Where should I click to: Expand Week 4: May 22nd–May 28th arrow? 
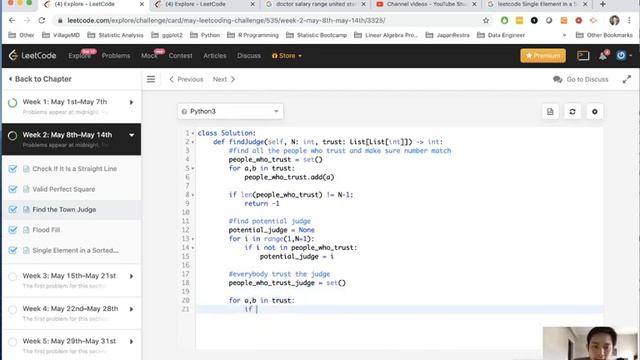pos(131,309)
